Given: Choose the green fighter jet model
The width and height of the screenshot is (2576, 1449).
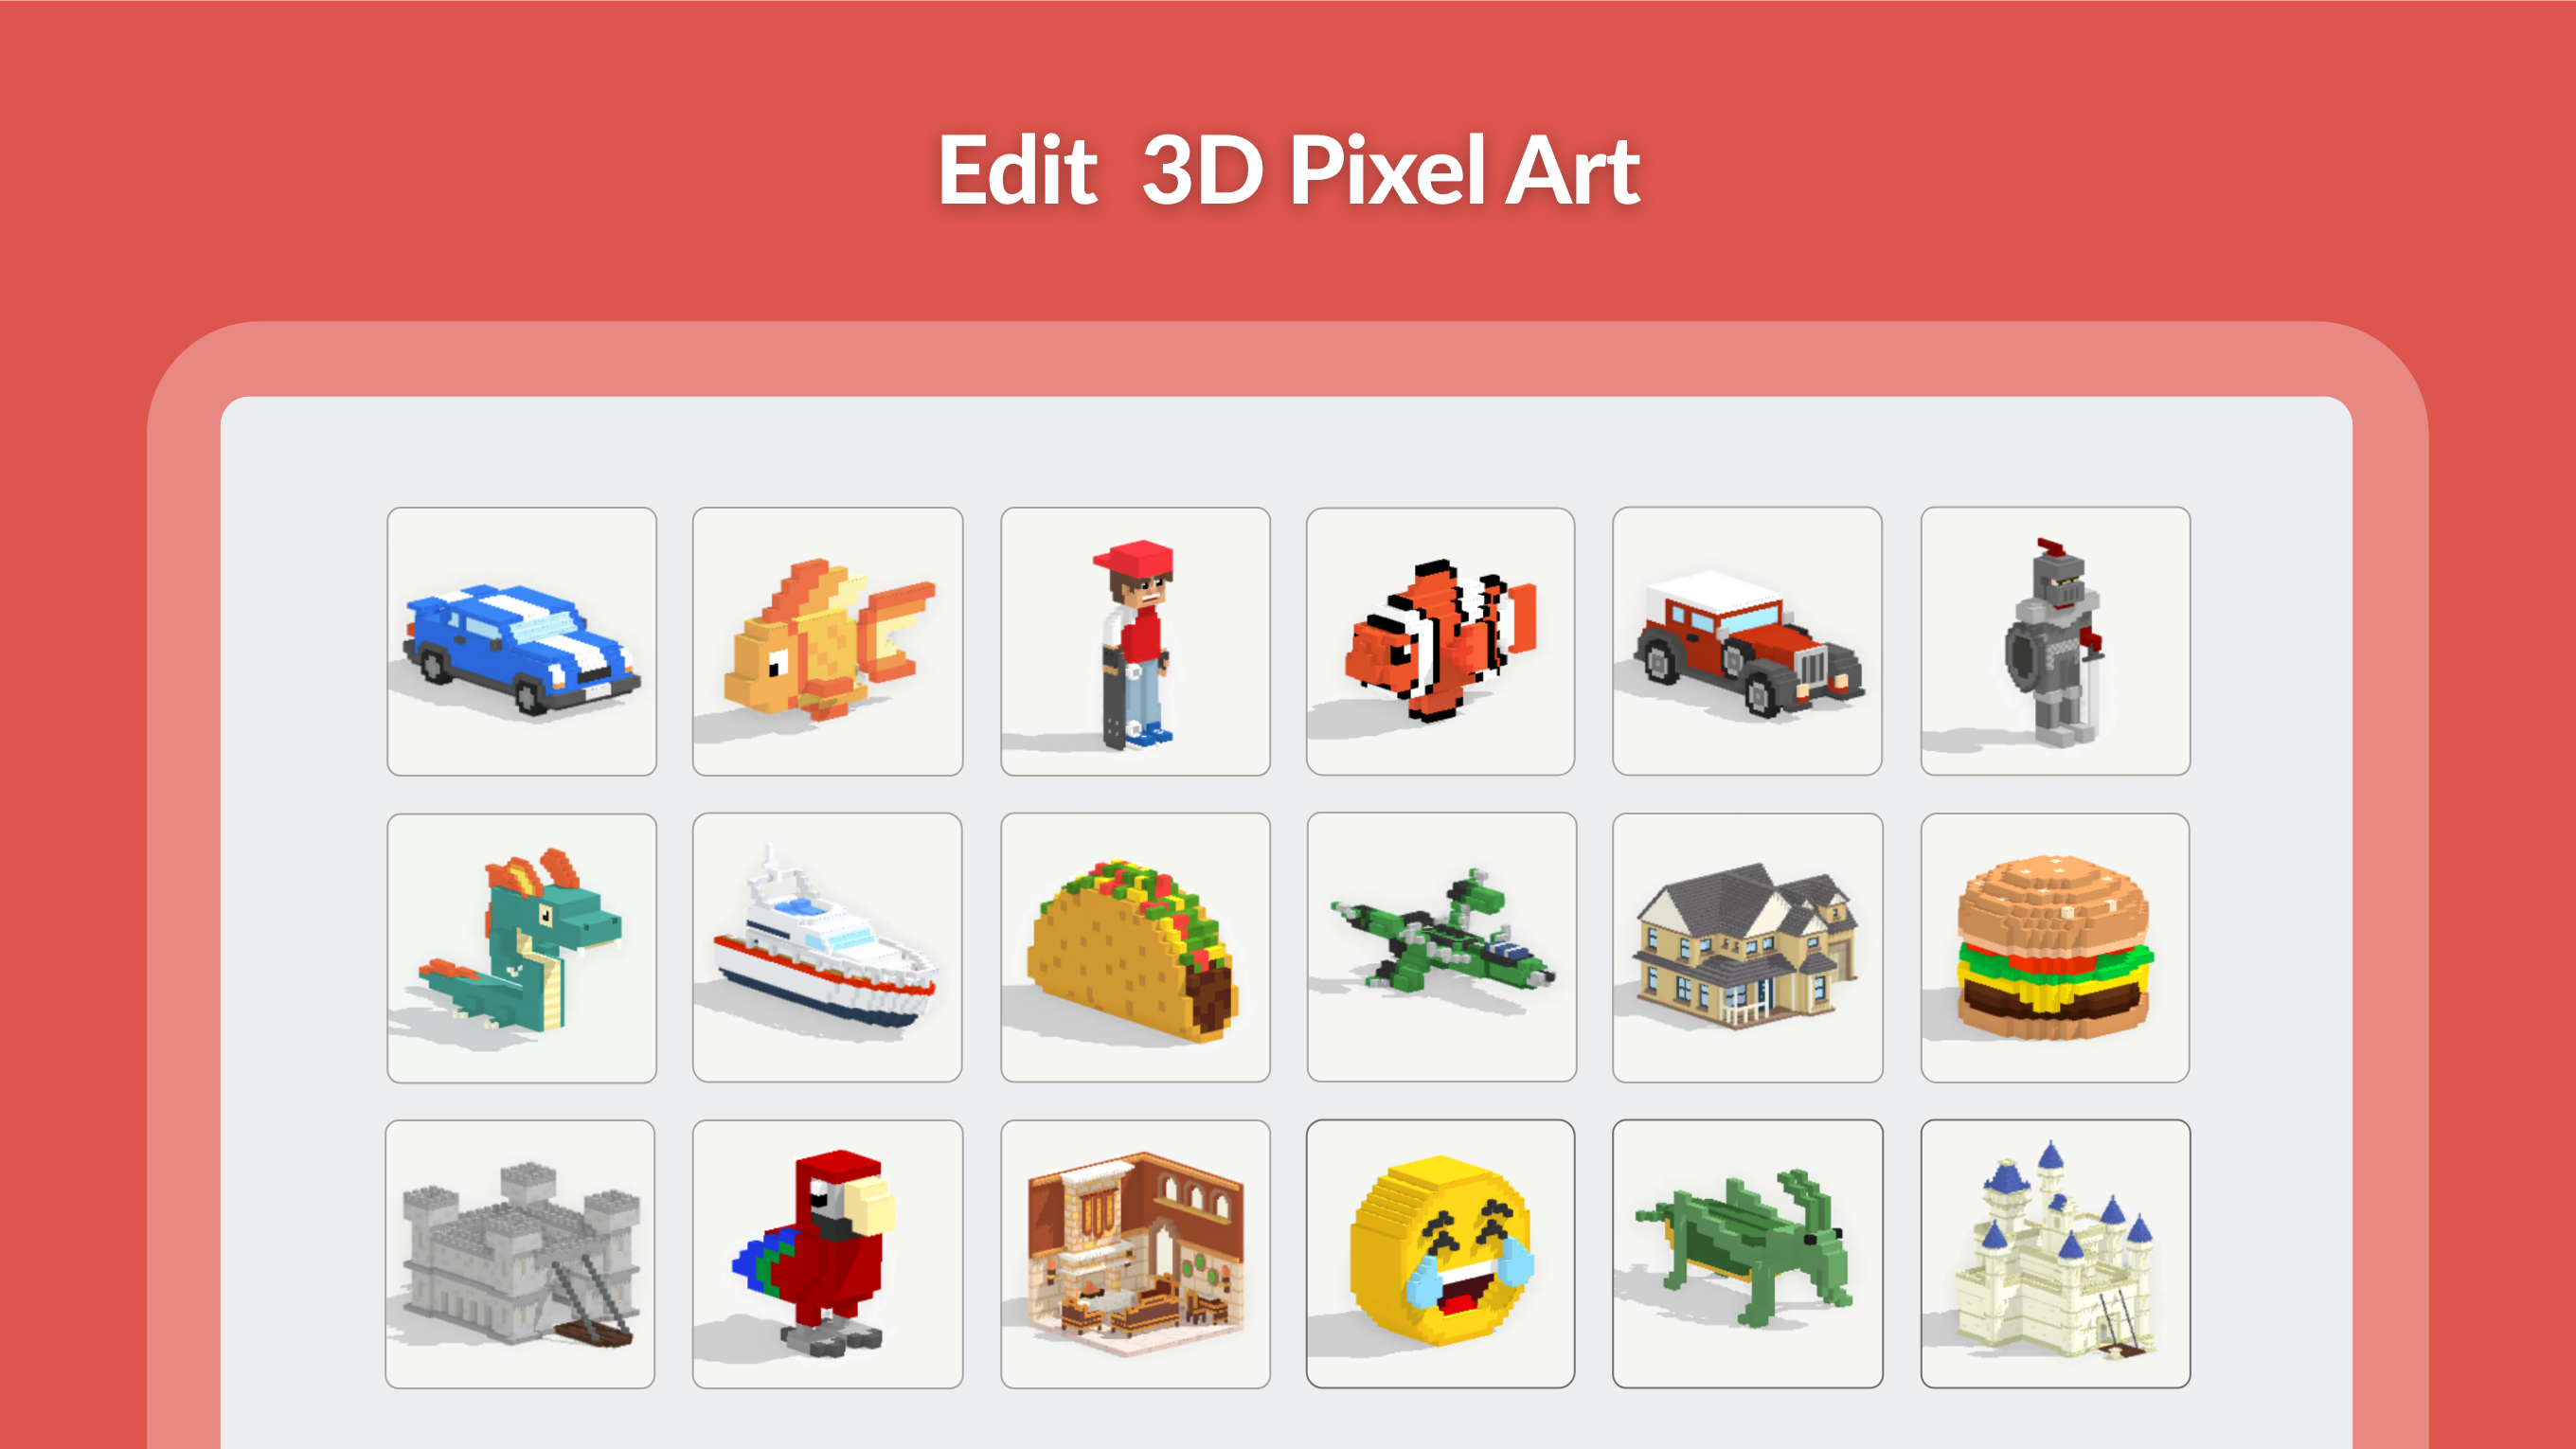Looking at the screenshot, I should 1441,948.
